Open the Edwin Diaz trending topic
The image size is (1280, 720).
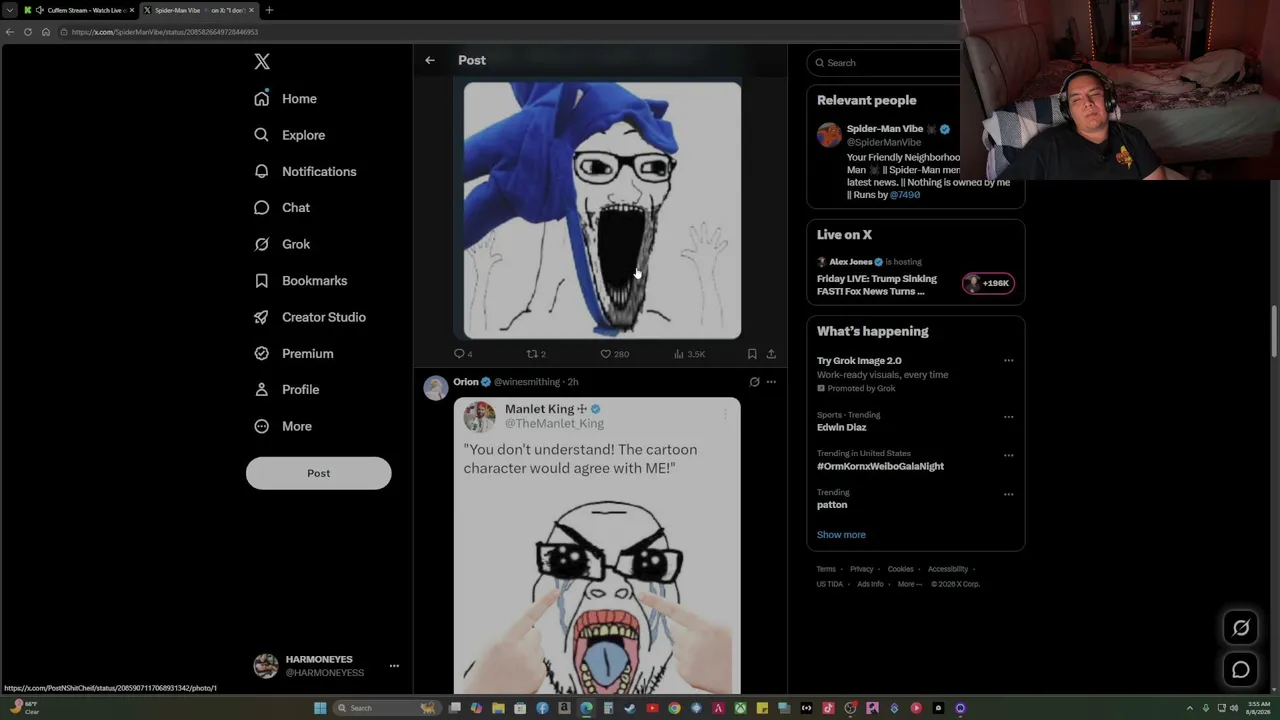pos(842,427)
